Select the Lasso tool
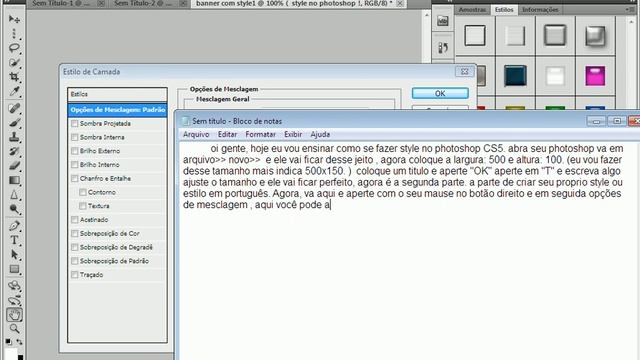The image size is (640, 360). point(14,48)
